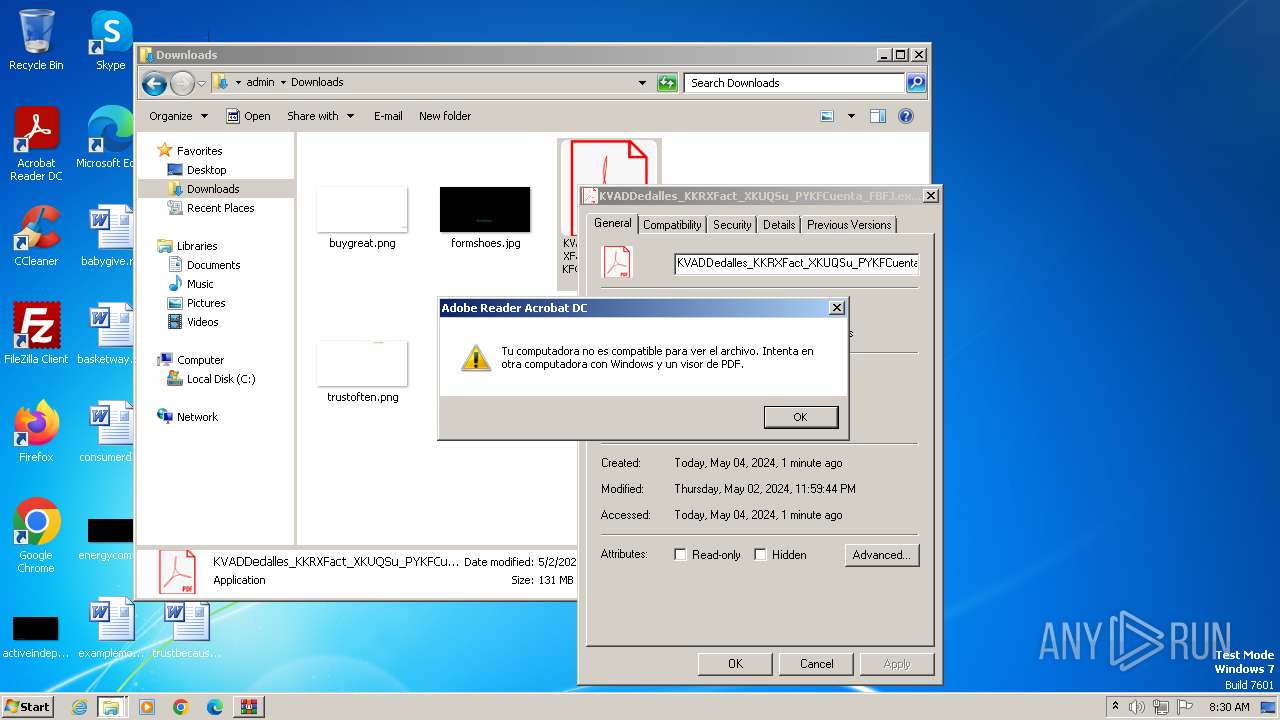Image resolution: width=1280 pixels, height=720 pixels.
Task: Click the change view icon
Action: click(827, 116)
